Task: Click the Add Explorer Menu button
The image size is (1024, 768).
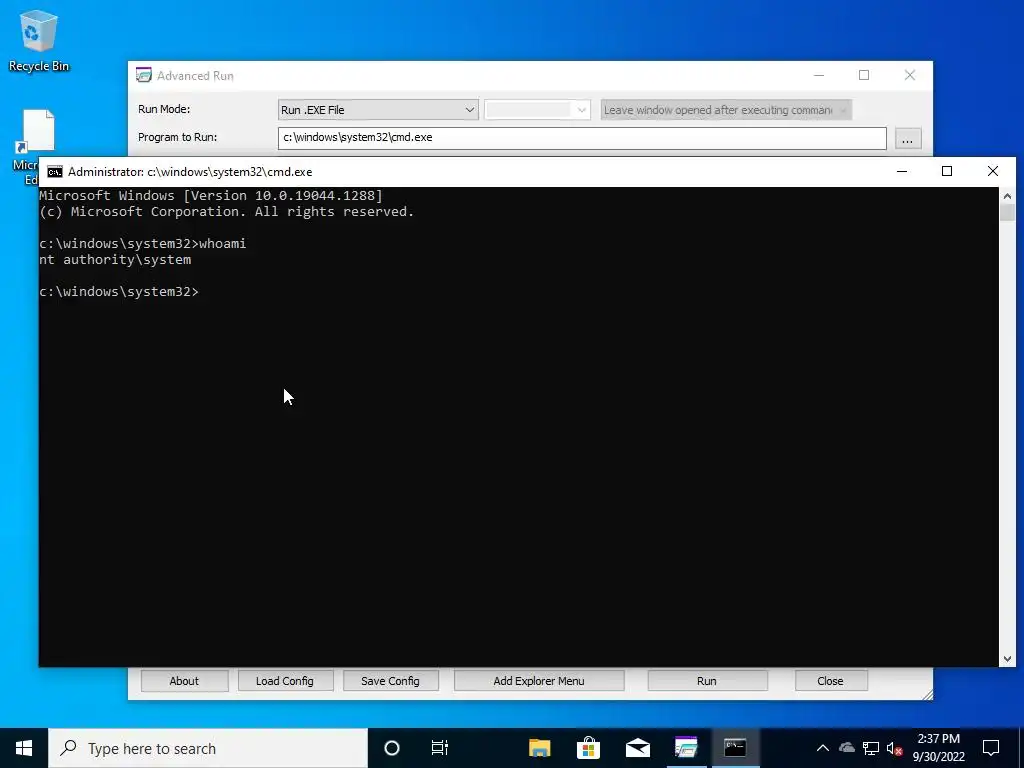Action: click(x=539, y=680)
